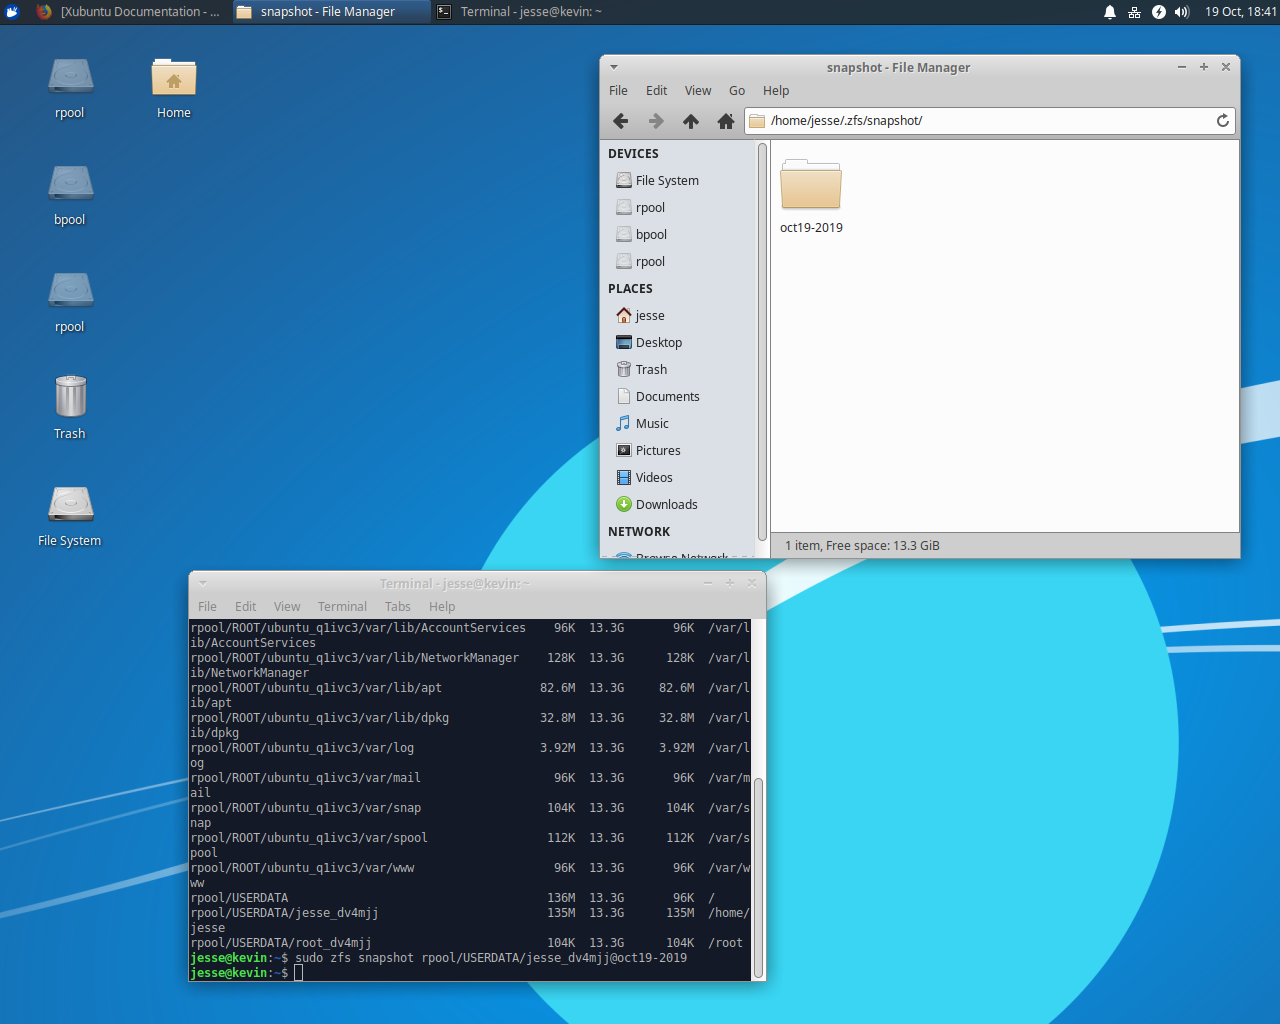Click the clock showing 19 Oct, 18:41
The image size is (1280, 1024).
point(1240,12)
